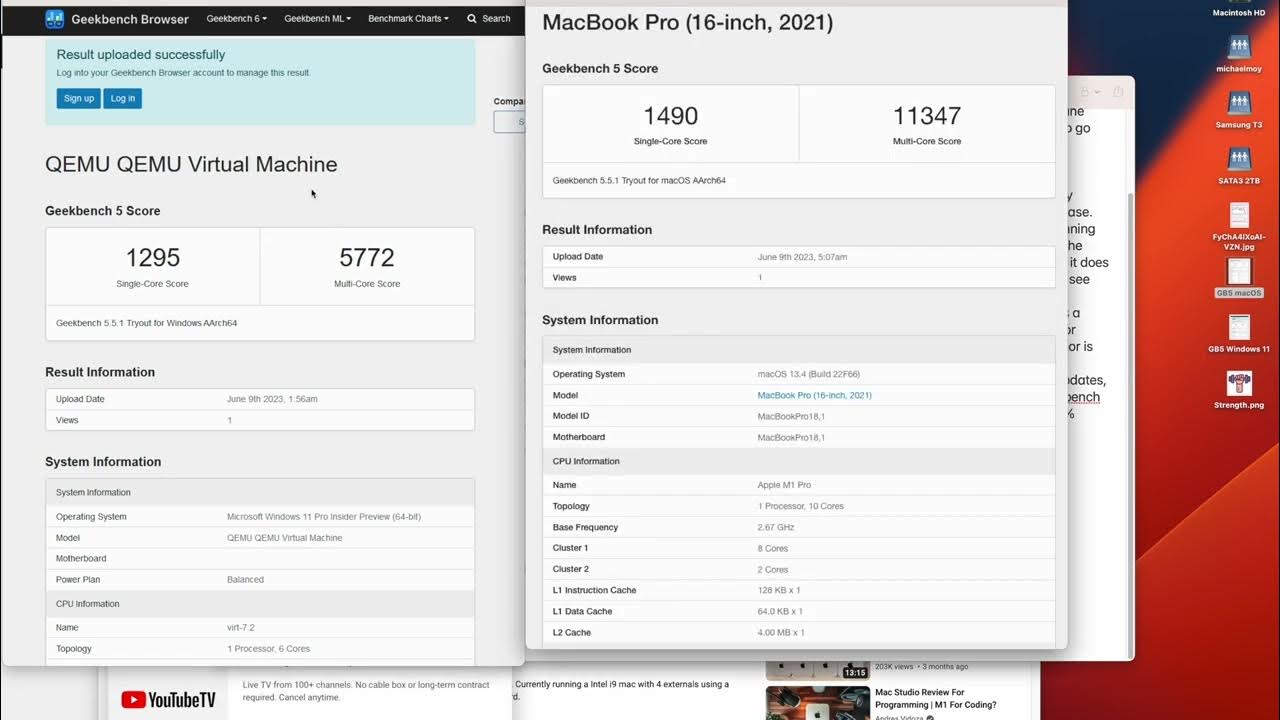Viewport: 1280px width, 720px height.
Task: Click the 'virt-7.2' CPU name value
Action: (241, 628)
